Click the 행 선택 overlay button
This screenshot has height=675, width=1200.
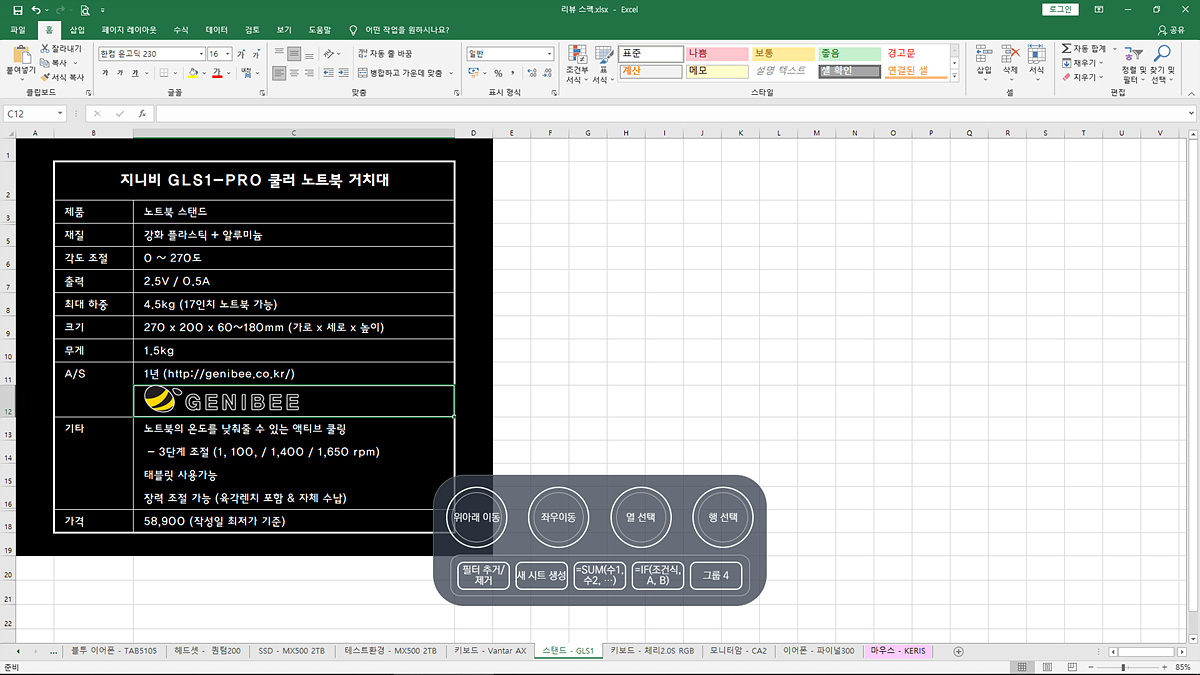pos(725,517)
